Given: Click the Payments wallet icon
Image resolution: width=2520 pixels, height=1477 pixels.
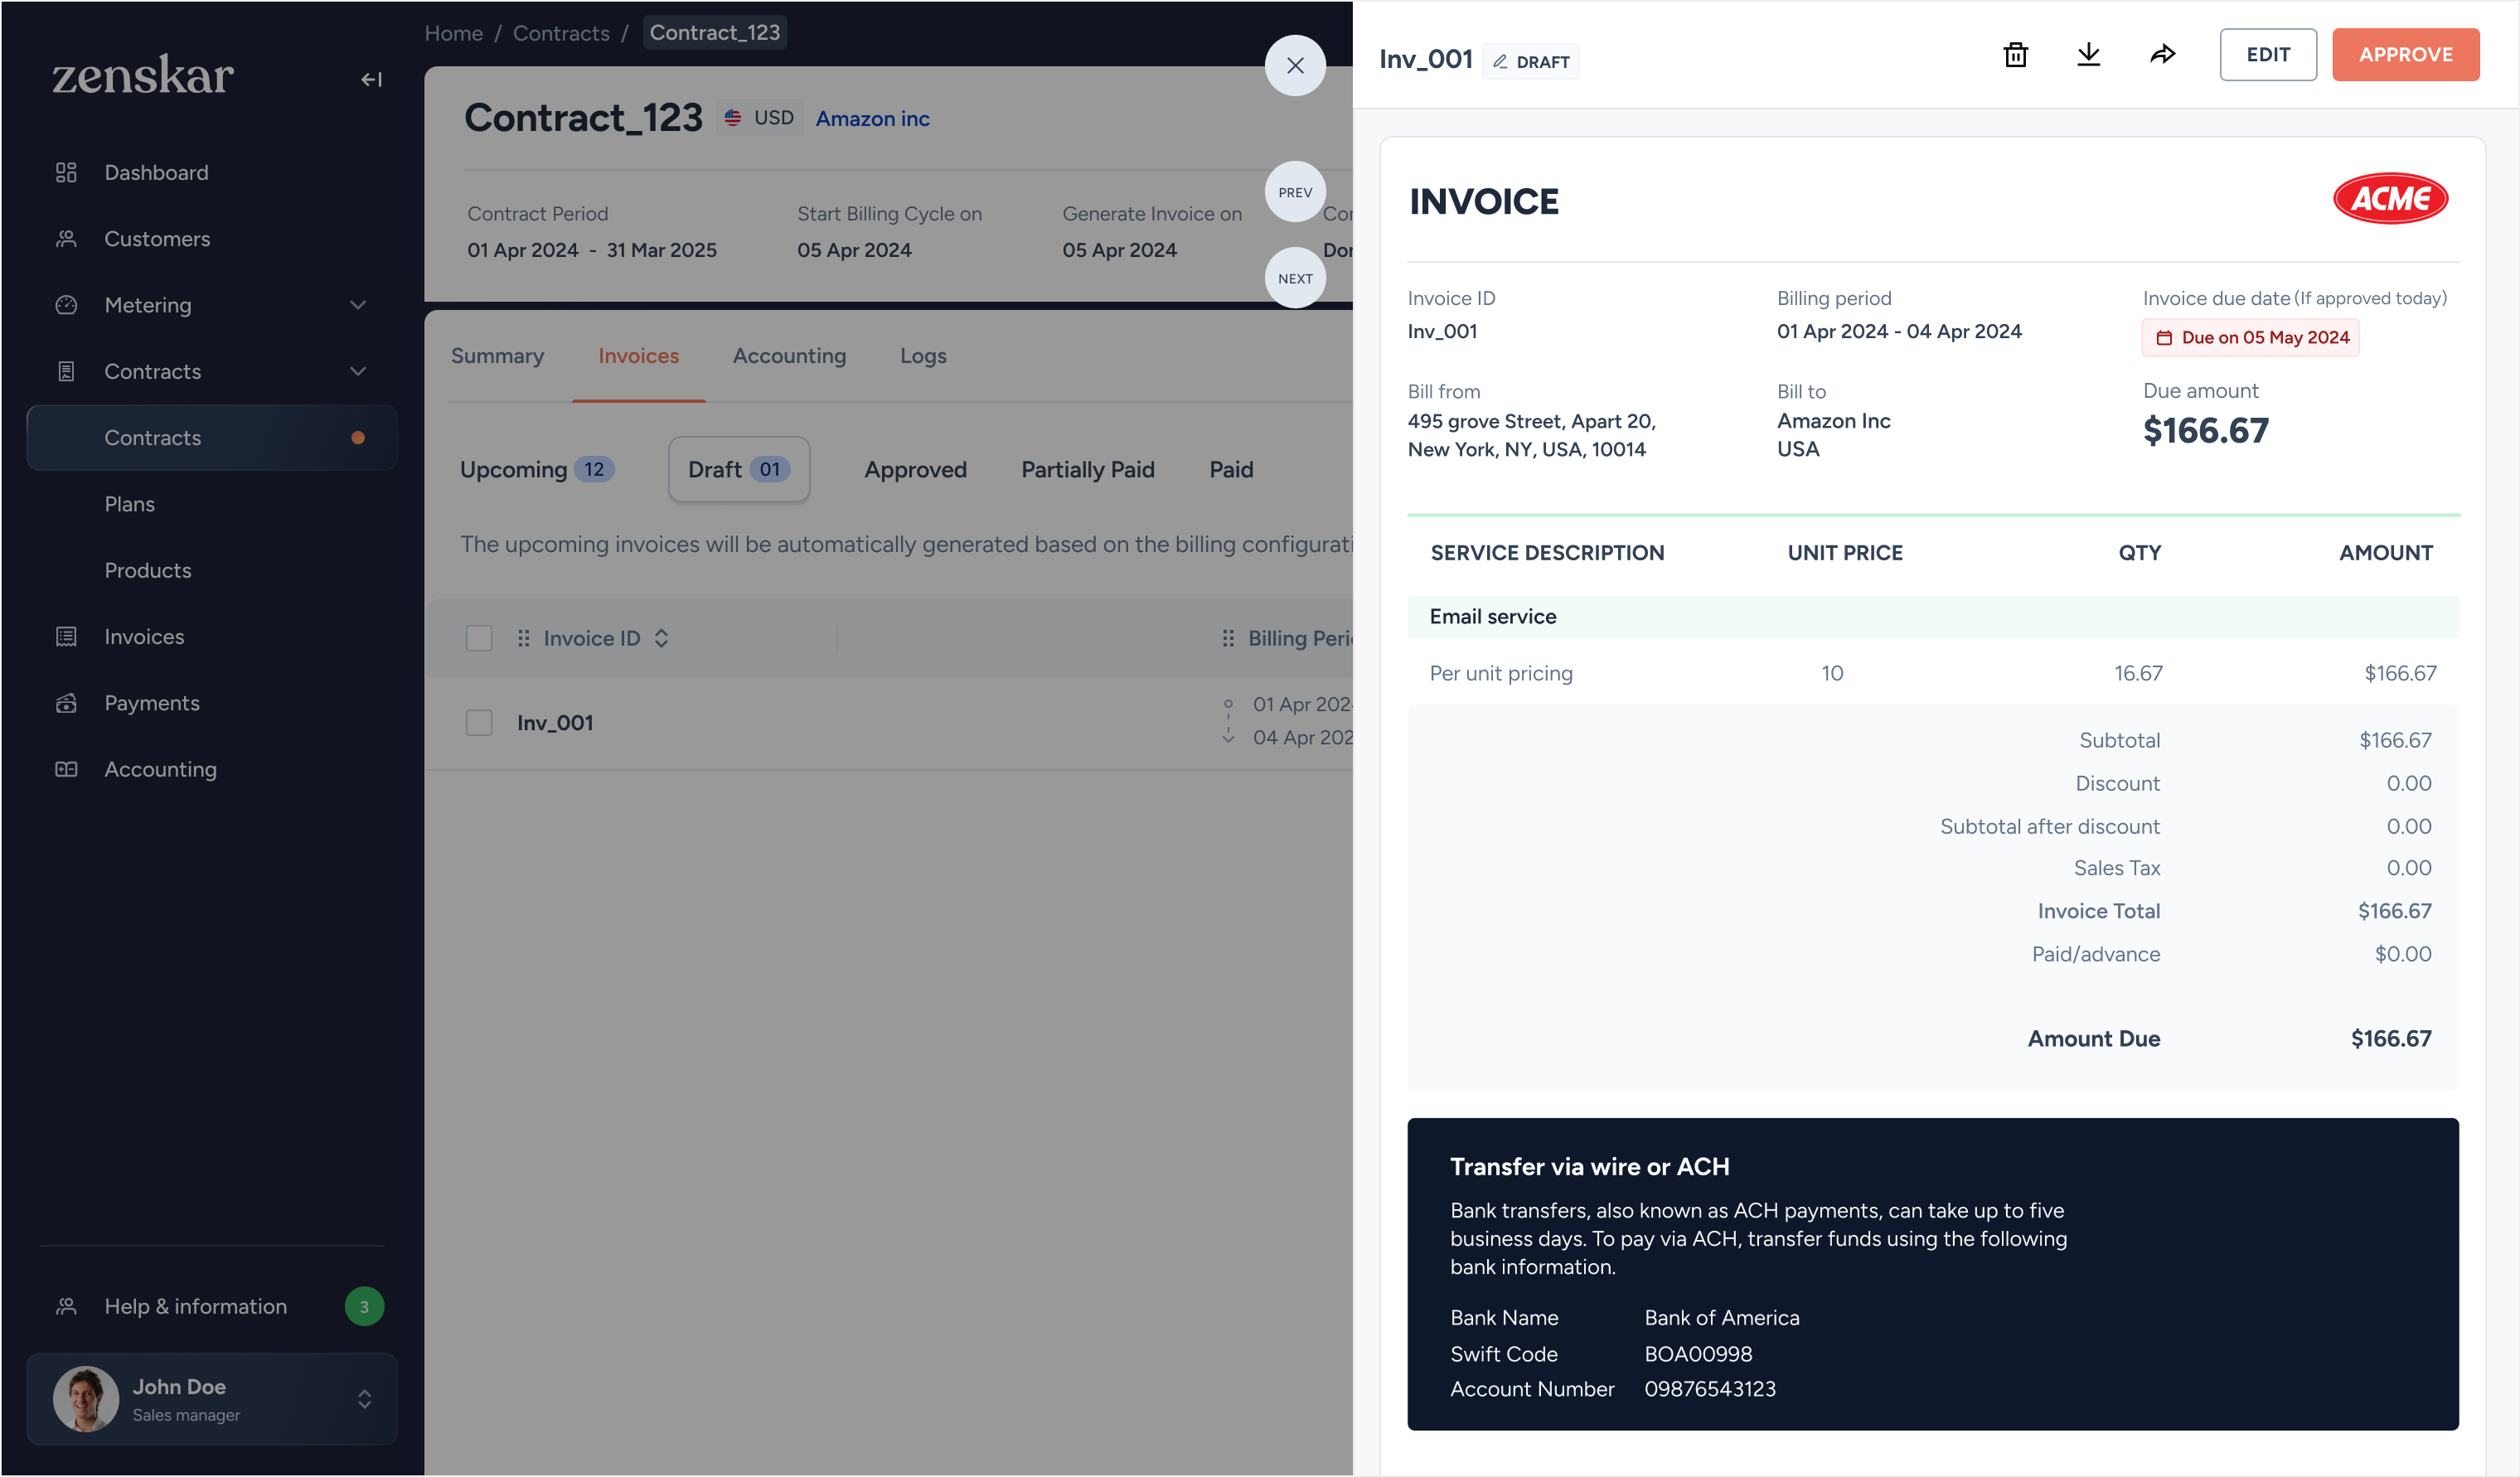Looking at the screenshot, I should tap(66, 703).
